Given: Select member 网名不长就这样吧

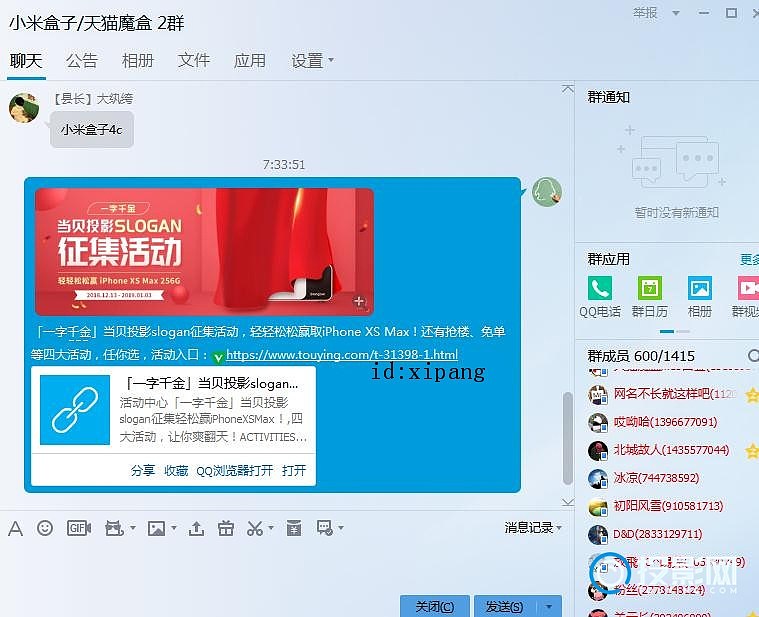Looking at the screenshot, I should click(x=673, y=394).
